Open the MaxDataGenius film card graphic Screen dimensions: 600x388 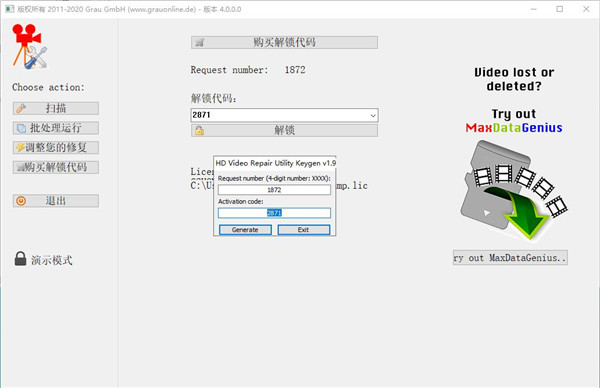pos(514,190)
